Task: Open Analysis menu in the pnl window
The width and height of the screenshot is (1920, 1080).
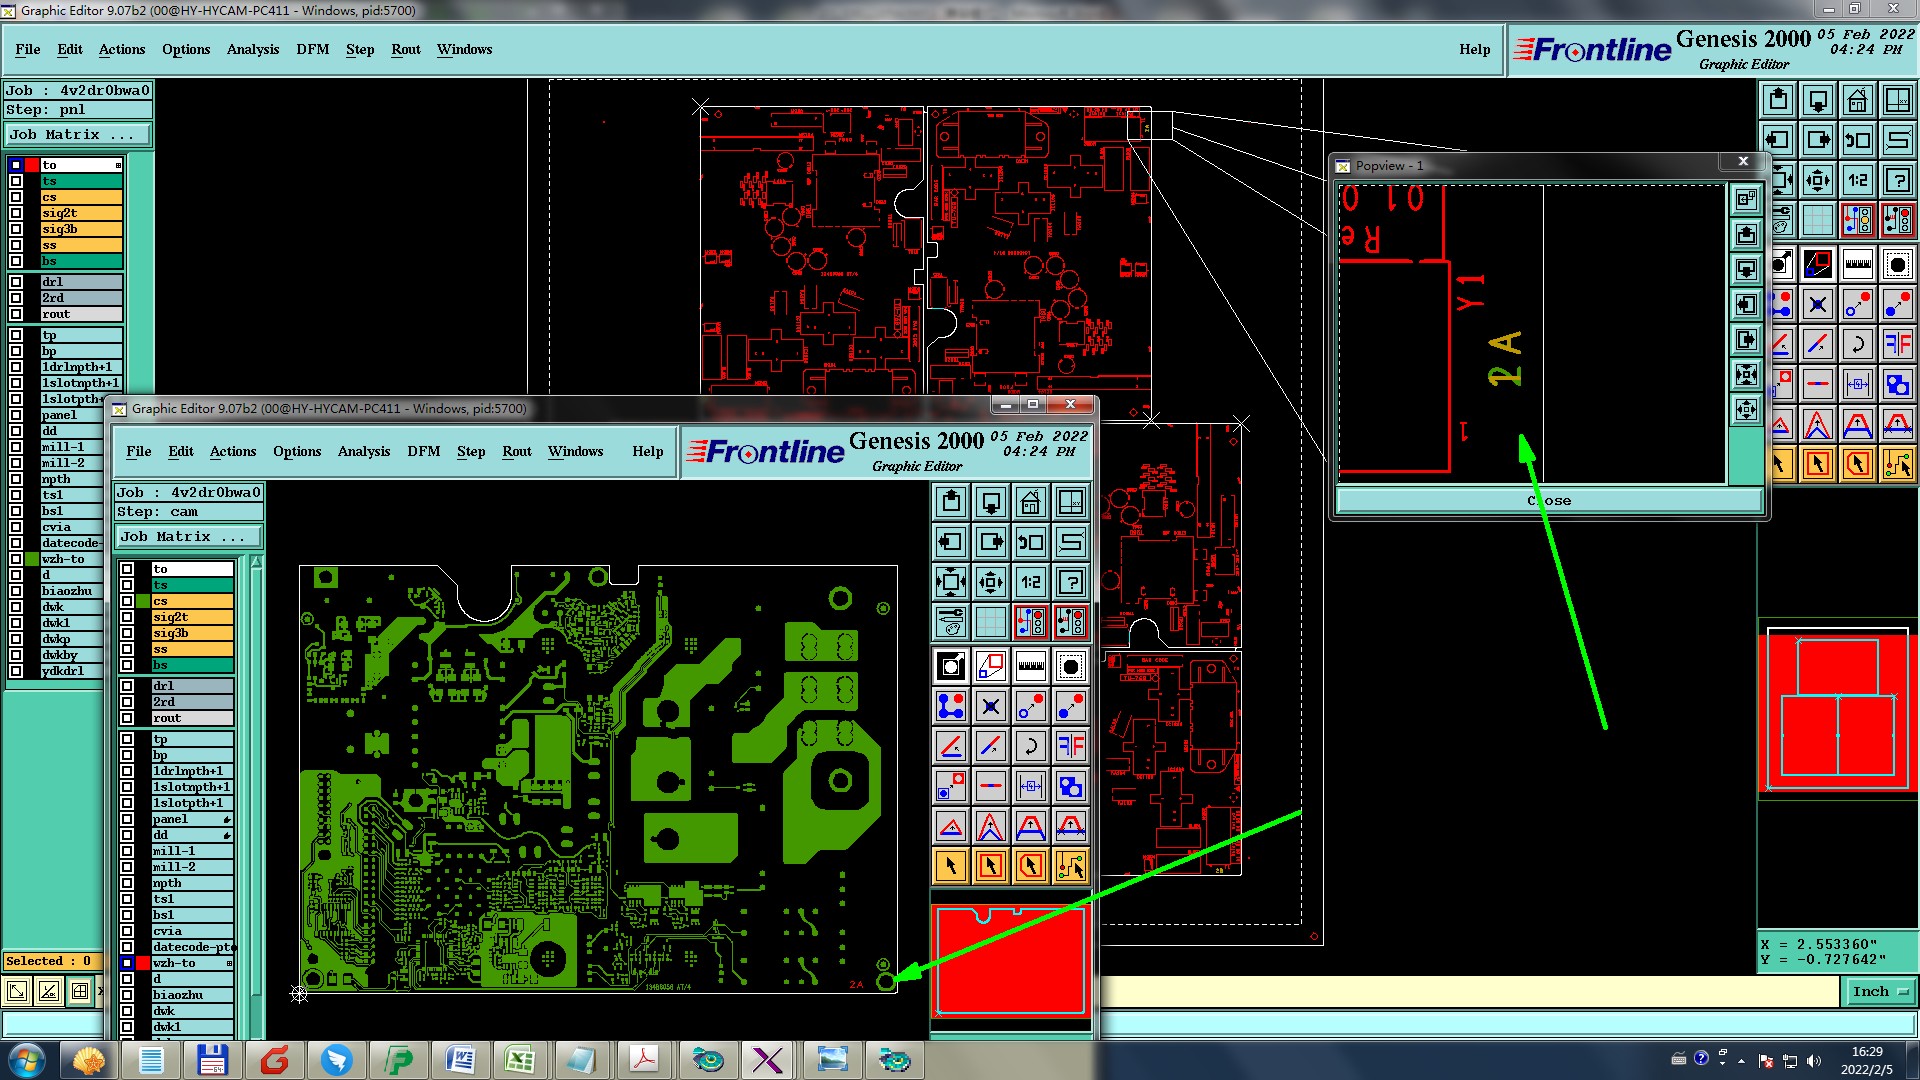Action: click(x=252, y=49)
